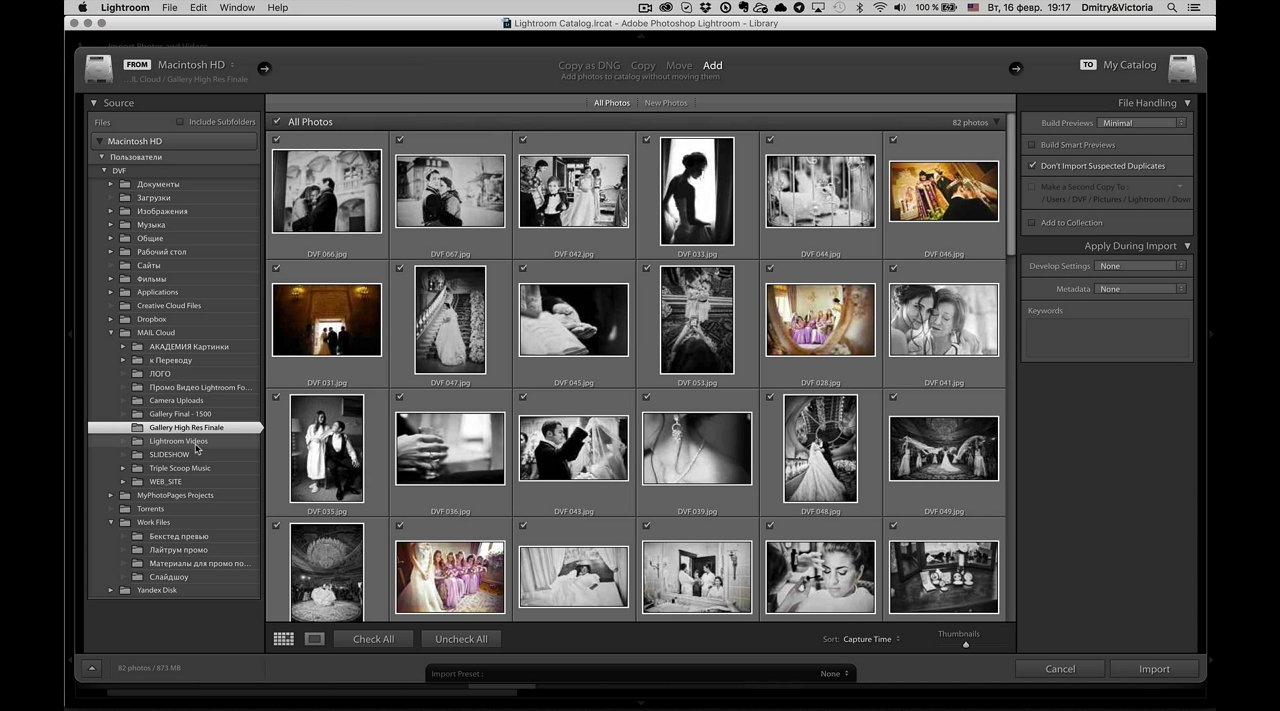Screen dimensions: 1280x711
Task: Collapse the Apply During Import panel
Action: point(1188,246)
